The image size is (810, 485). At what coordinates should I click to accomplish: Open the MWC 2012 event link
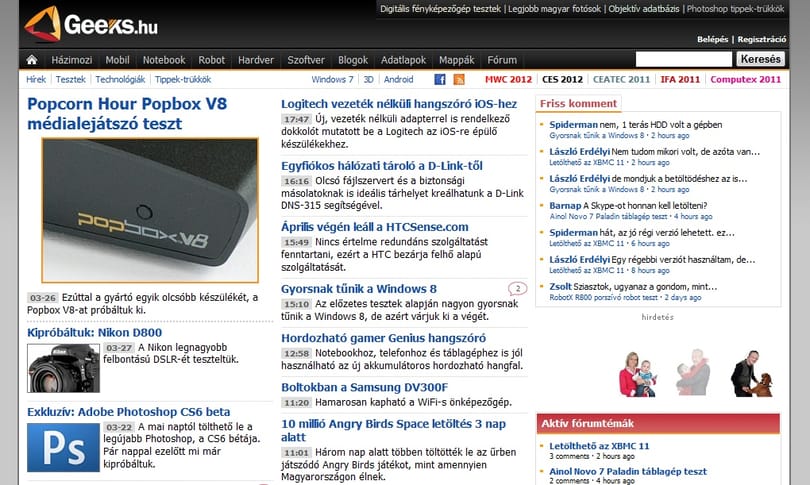click(508, 79)
